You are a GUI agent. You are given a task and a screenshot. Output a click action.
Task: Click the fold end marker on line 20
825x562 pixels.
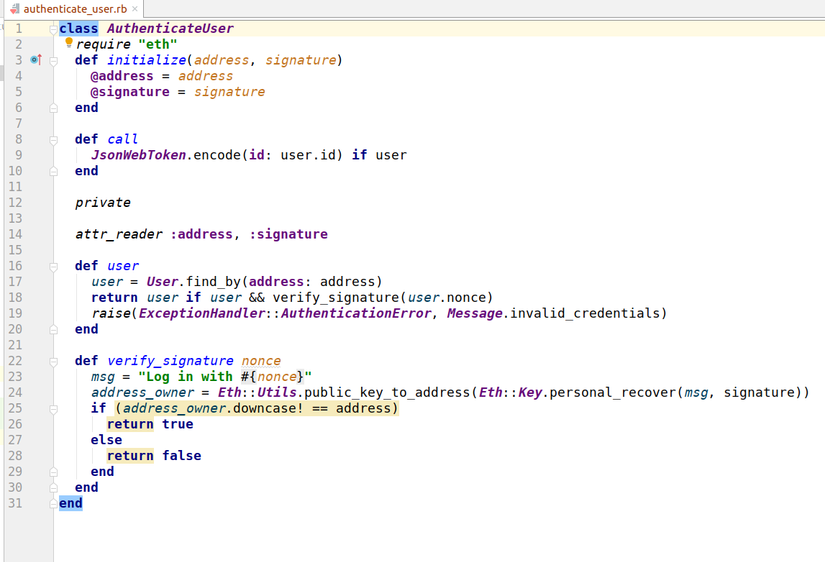point(53,330)
